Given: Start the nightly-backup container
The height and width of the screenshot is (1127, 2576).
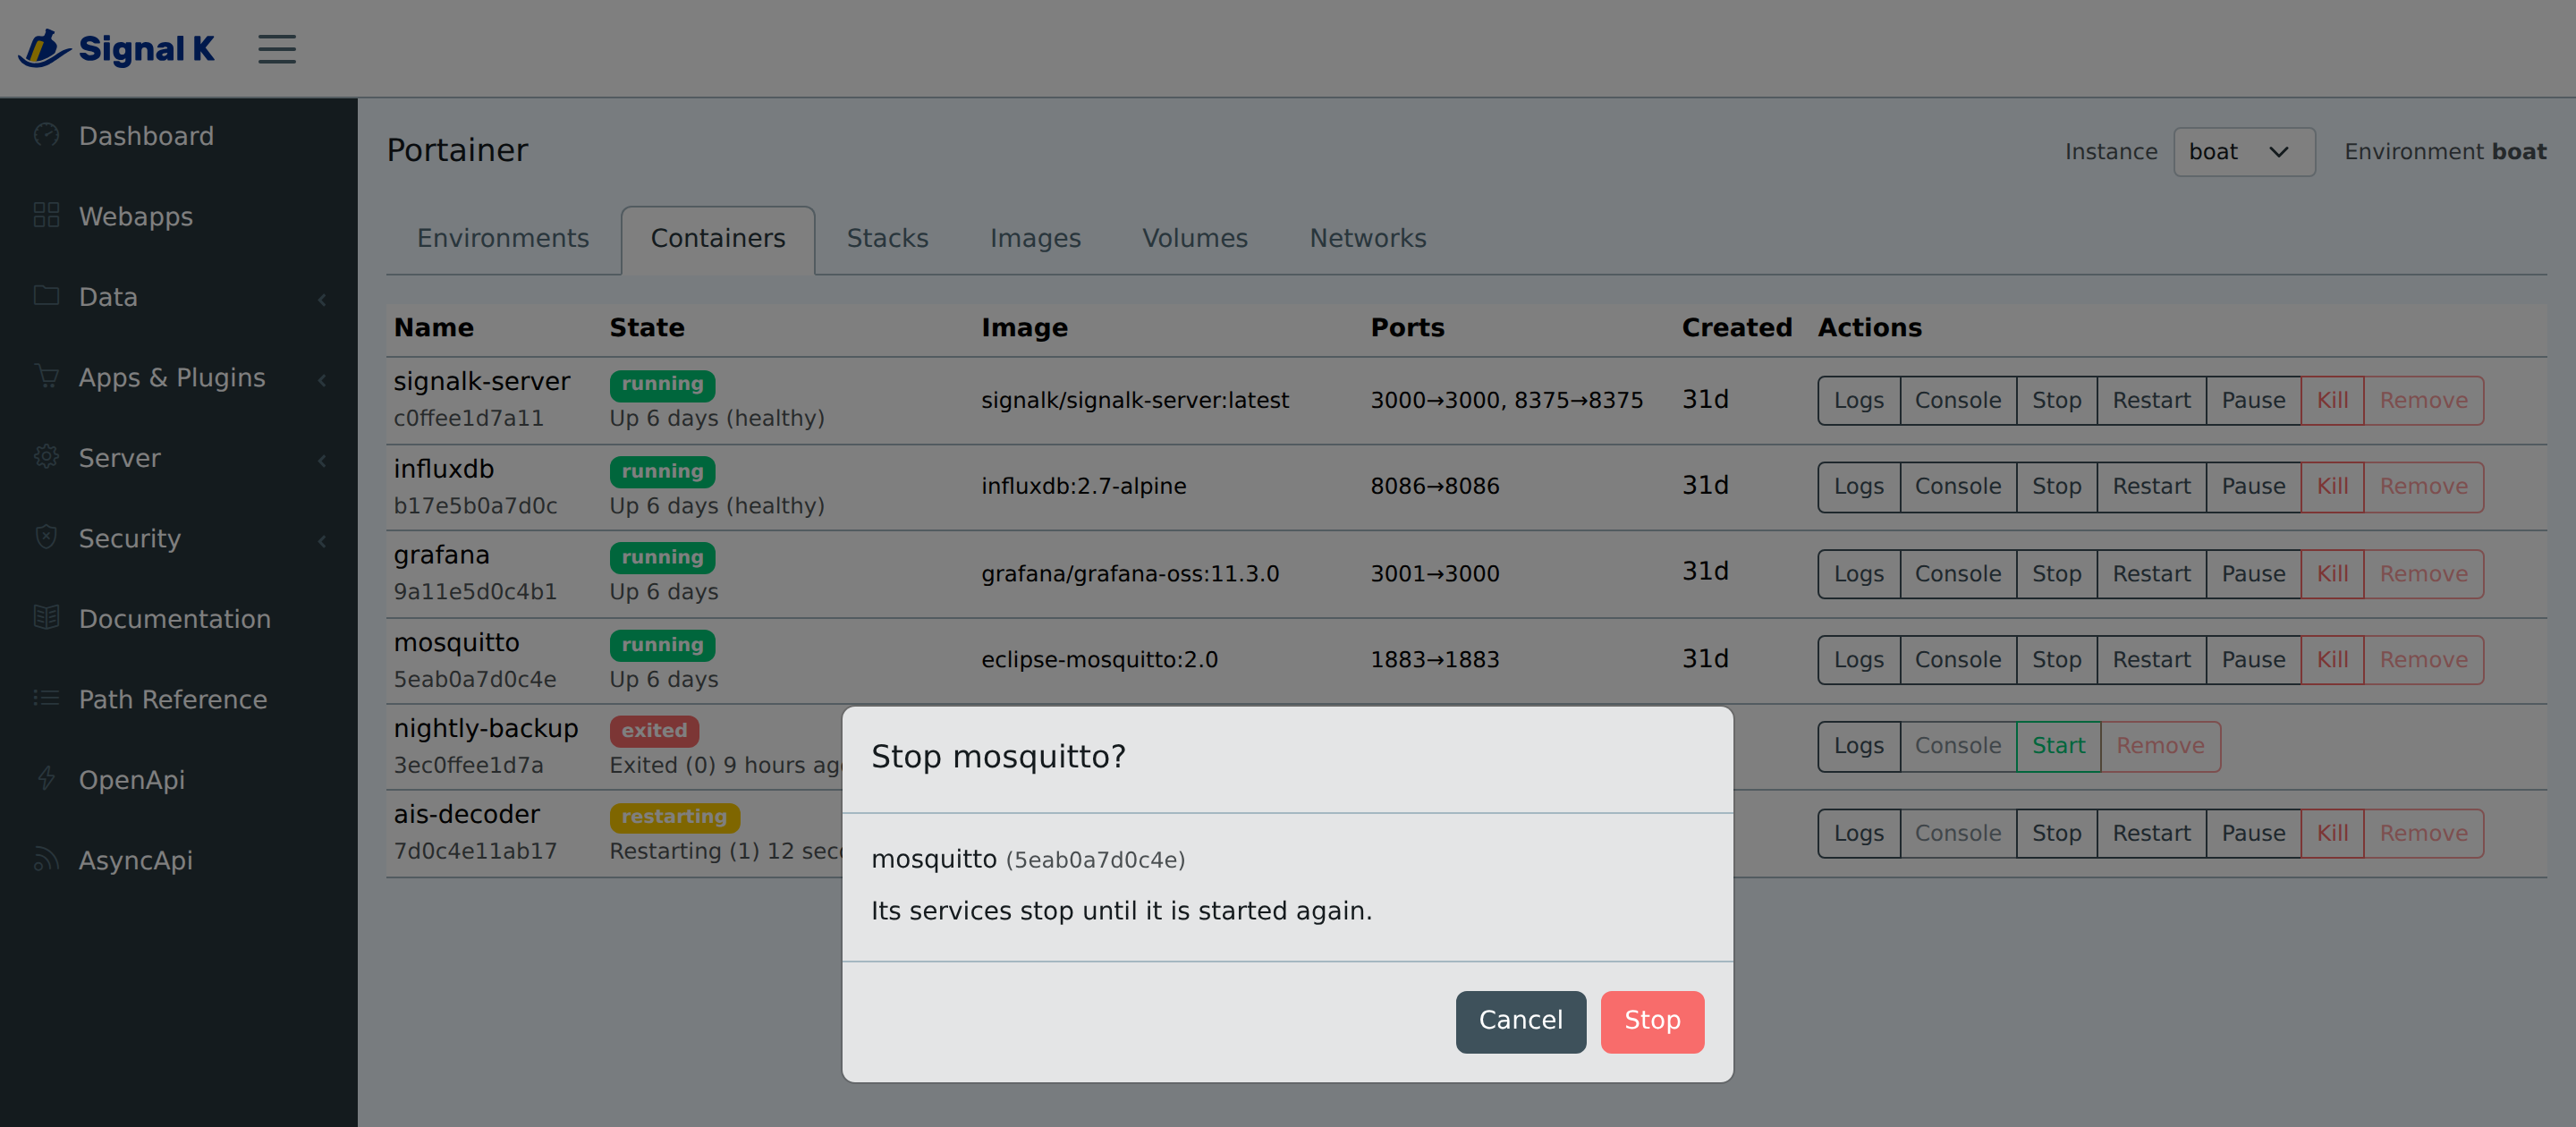Looking at the screenshot, I should pos(2058,746).
